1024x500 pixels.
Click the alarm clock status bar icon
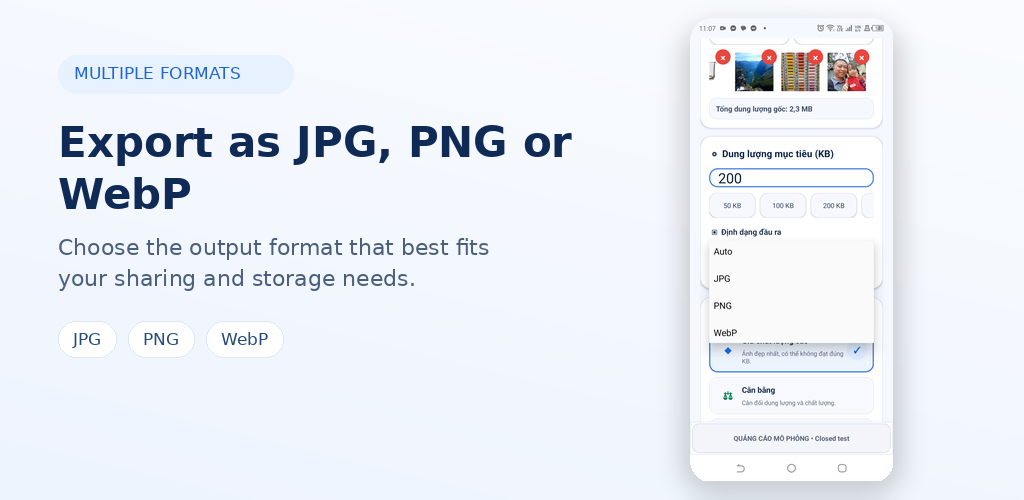(x=821, y=28)
